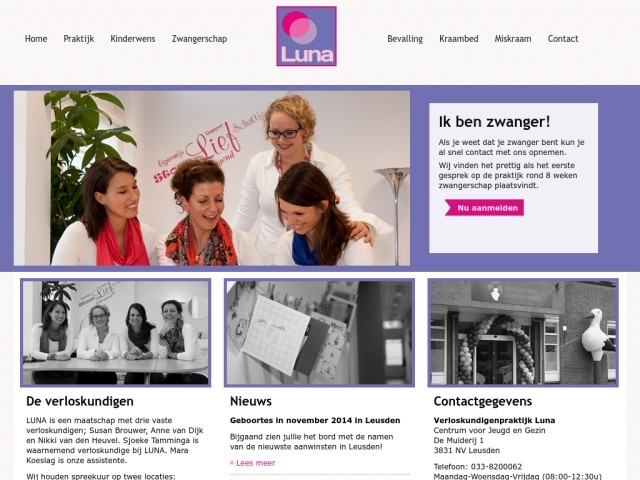This screenshot has width=640, height=480.
Task: Open the Nieuws cards photo thumbnail
Action: [x=319, y=333]
